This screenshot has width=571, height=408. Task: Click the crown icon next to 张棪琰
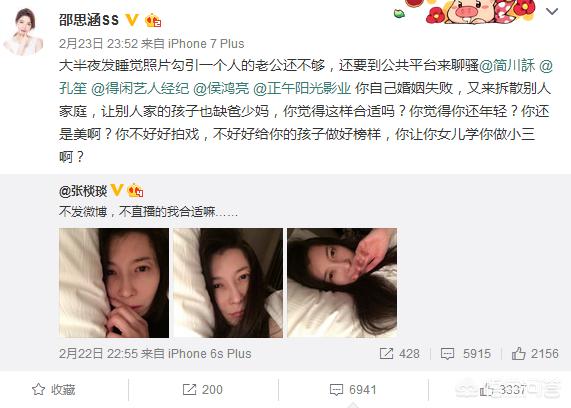pyautogui.click(x=135, y=190)
